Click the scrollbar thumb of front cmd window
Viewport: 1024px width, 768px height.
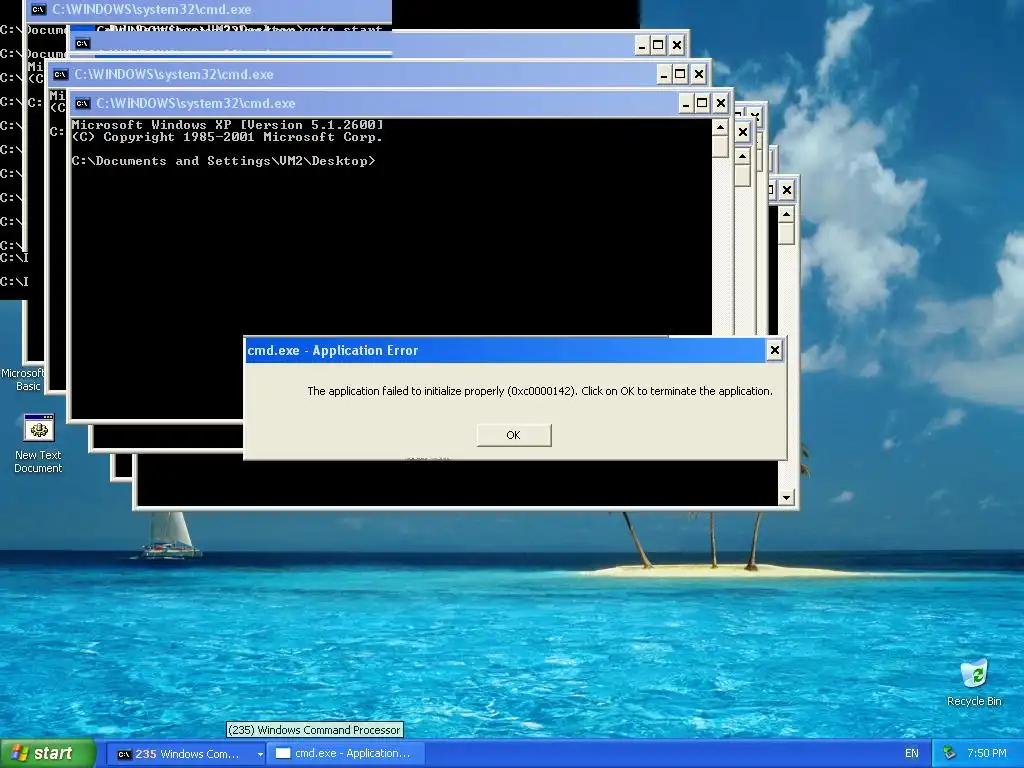pyautogui.click(x=720, y=146)
